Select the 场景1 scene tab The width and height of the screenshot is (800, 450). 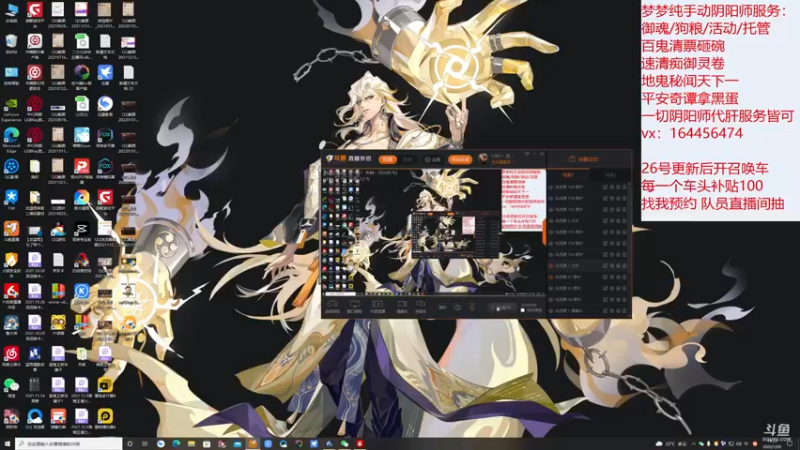(568, 175)
